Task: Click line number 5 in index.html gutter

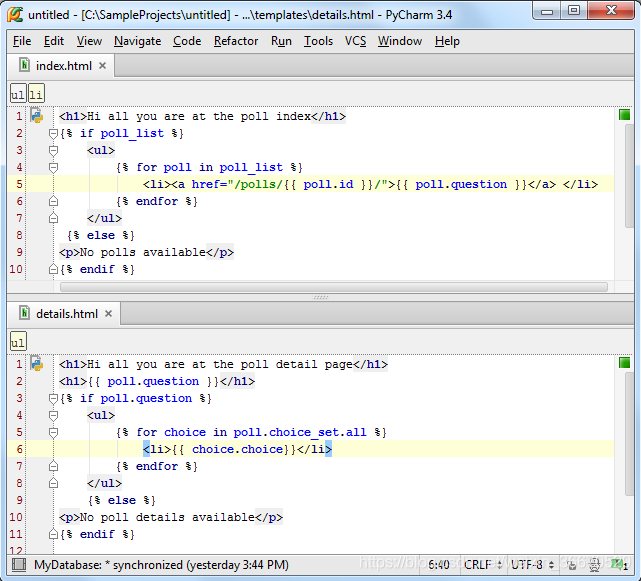Action: [19, 184]
